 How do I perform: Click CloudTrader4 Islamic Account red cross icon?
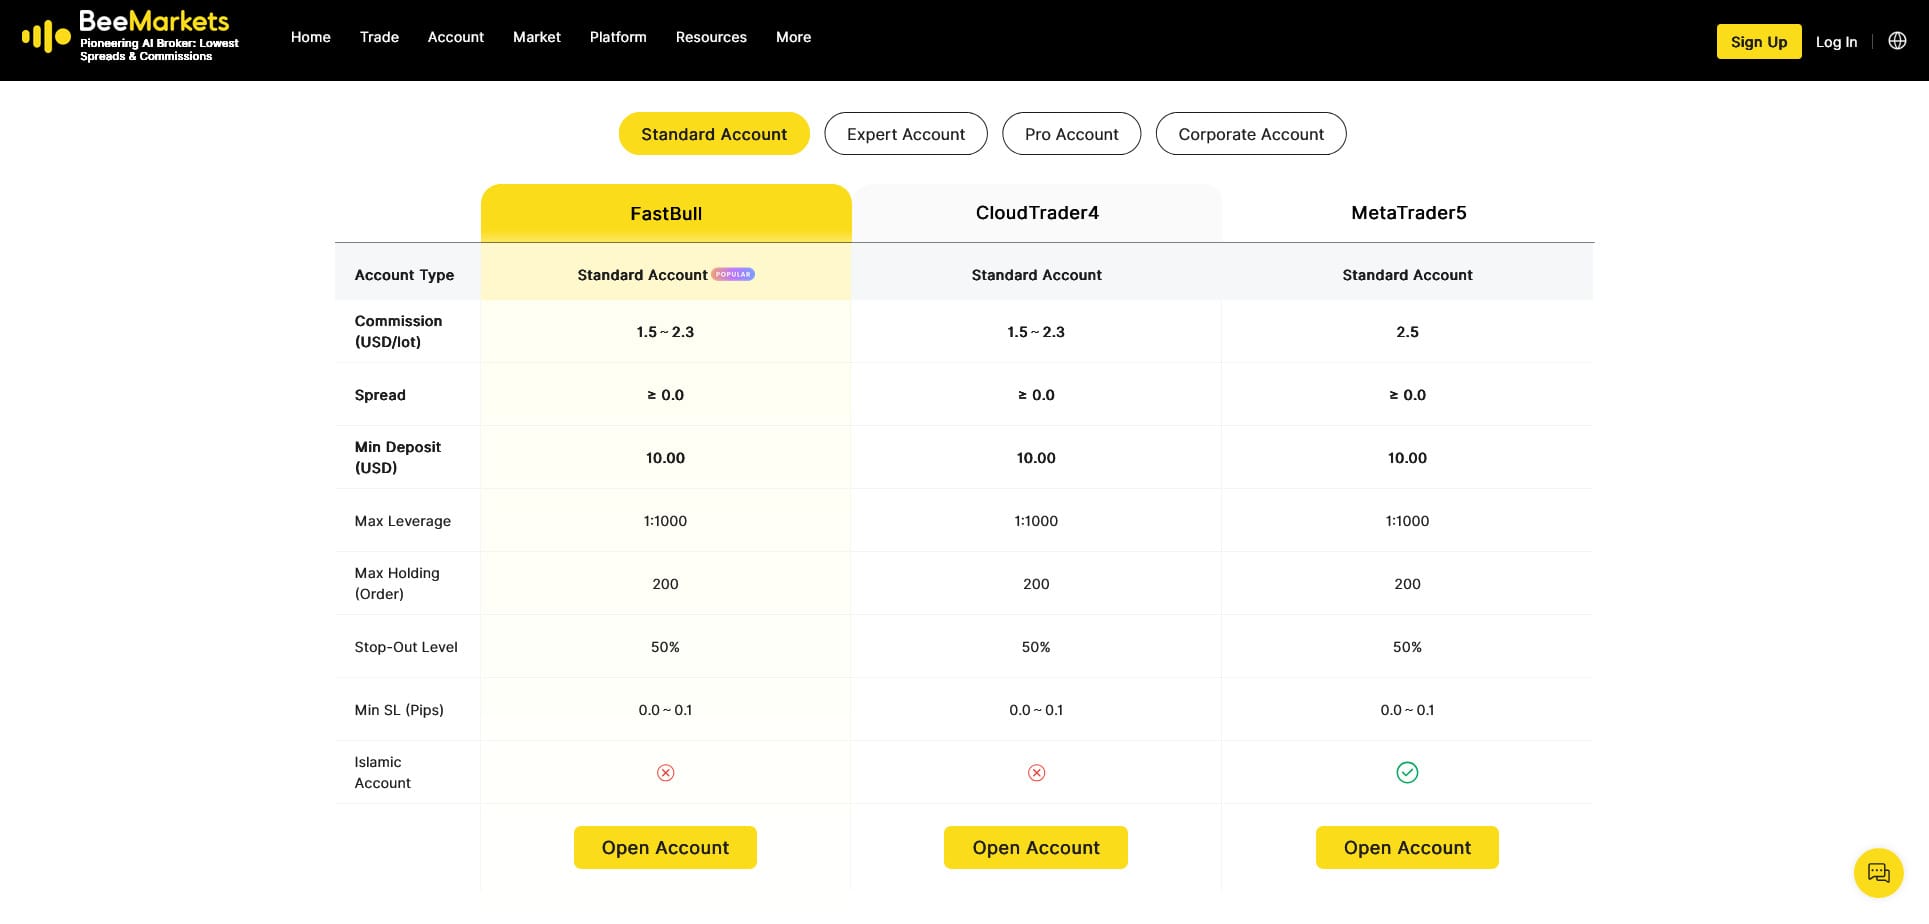click(1036, 773)
